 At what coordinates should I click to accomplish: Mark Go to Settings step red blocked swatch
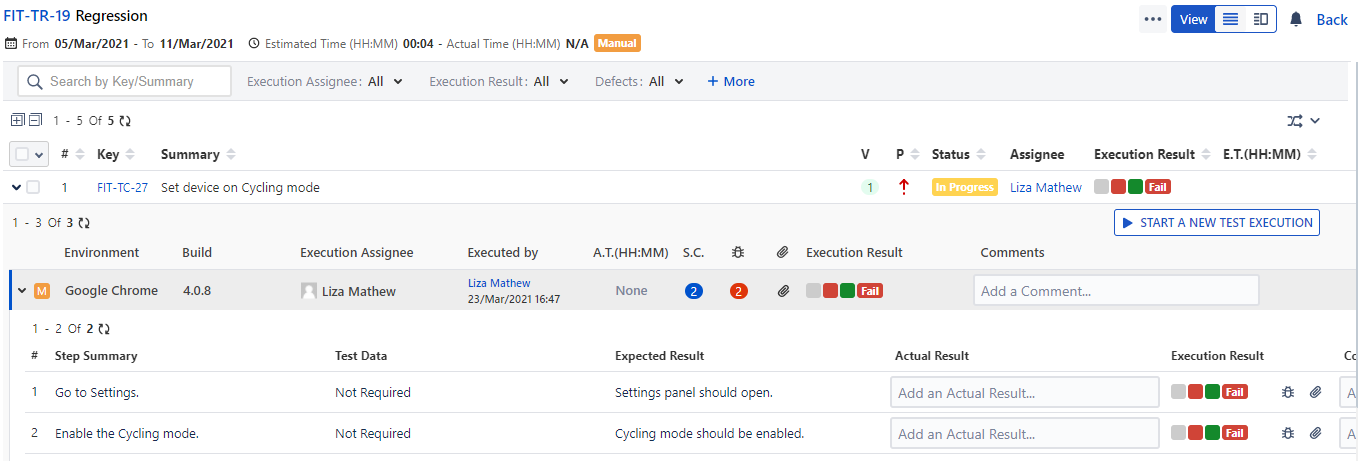pyautogui.click(x=1195, y=393)
